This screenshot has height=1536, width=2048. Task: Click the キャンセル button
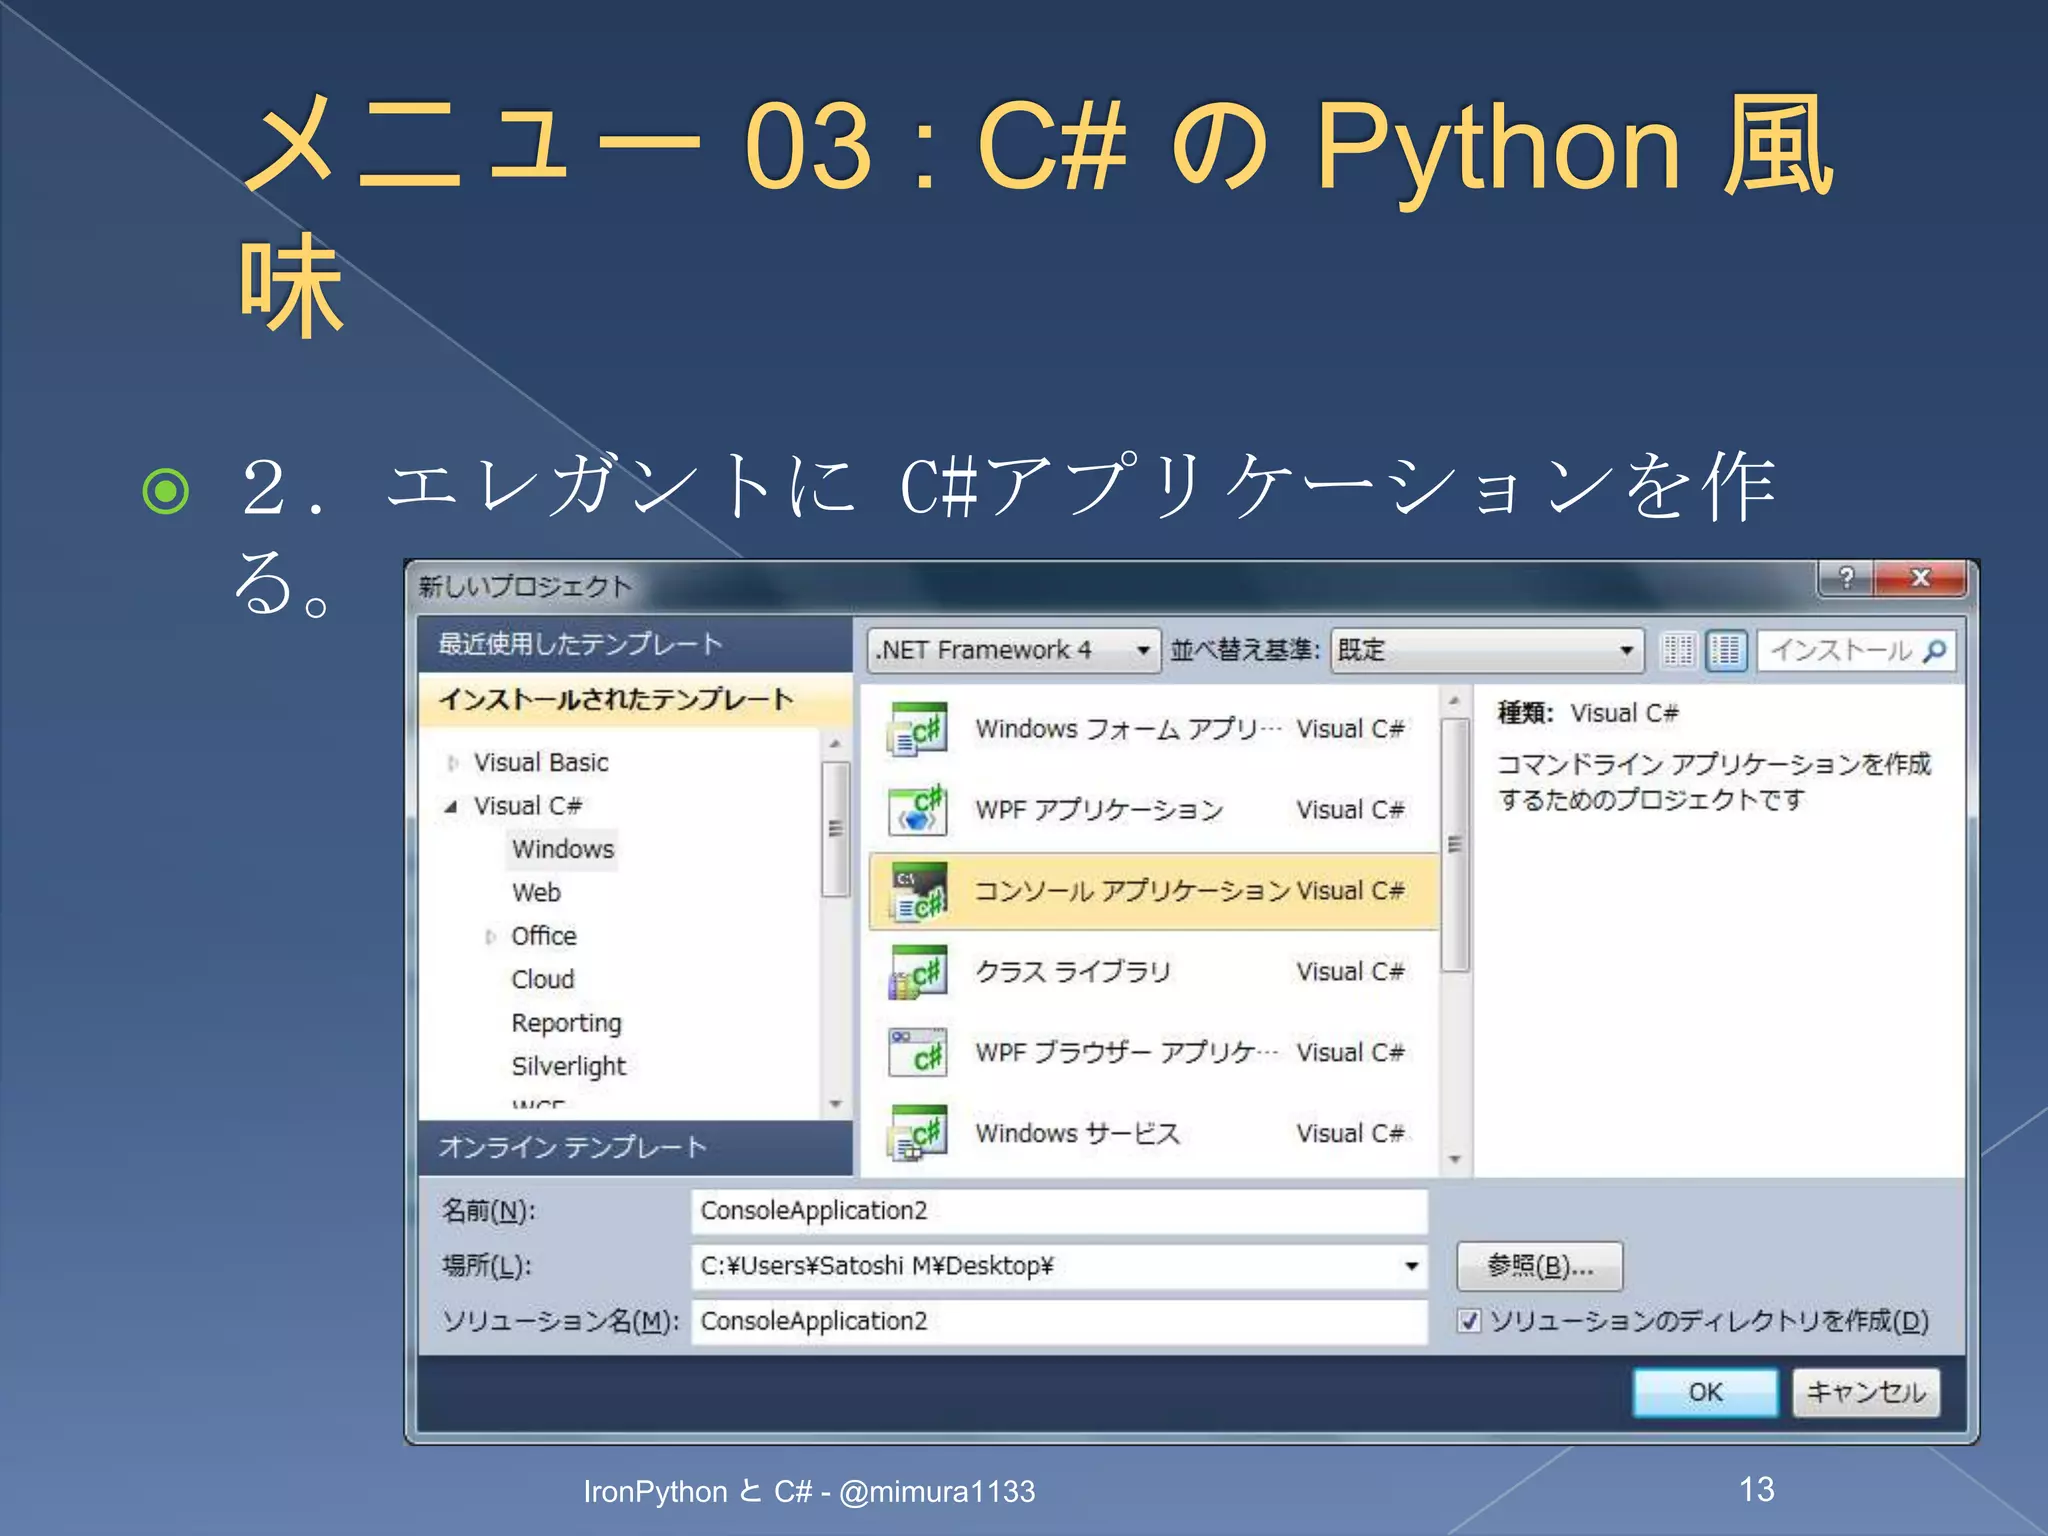(x=1866, y=1392)
